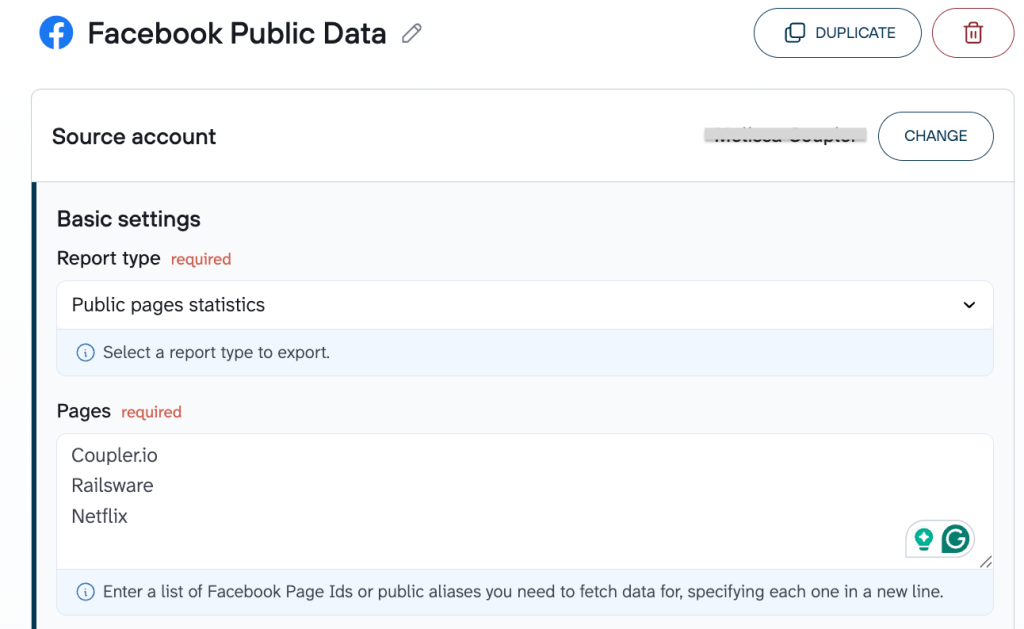Open the Report type dropdown
The height and width of the screenshot is (629, 1024).
pos(524,305)
